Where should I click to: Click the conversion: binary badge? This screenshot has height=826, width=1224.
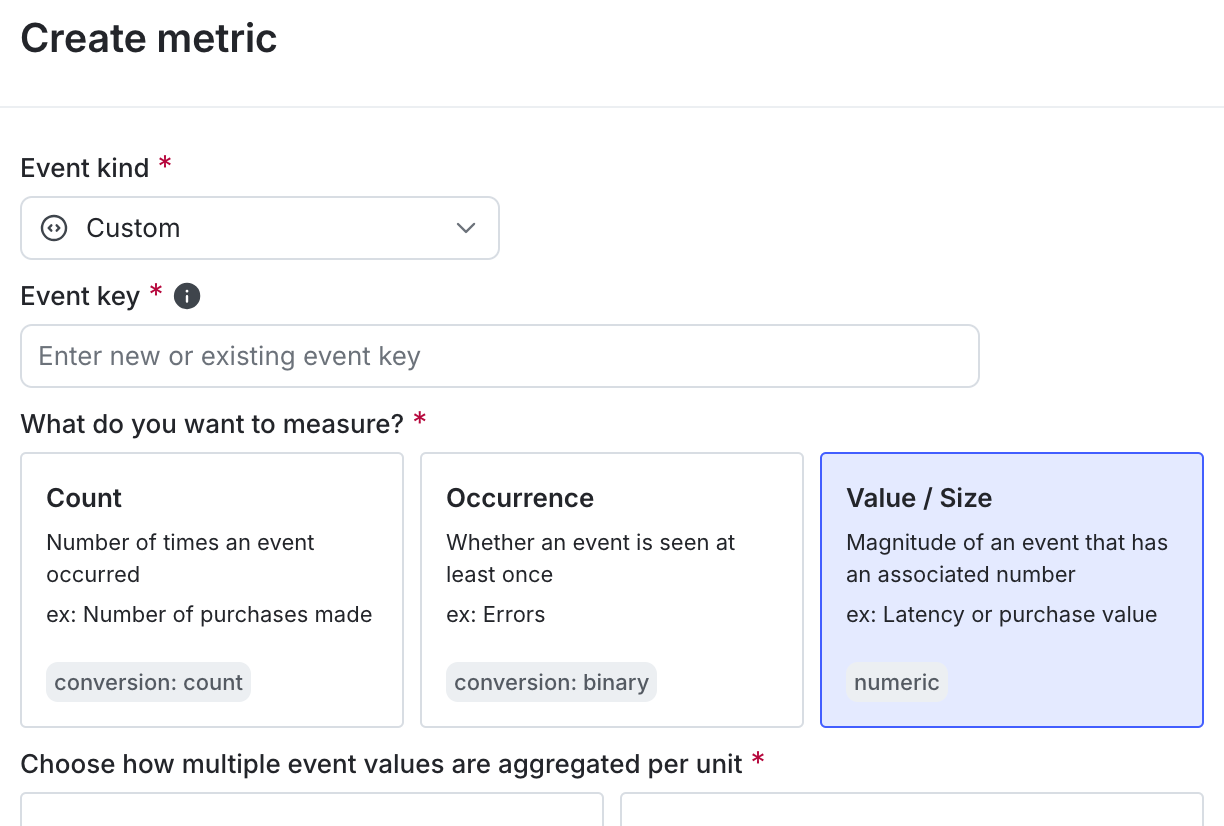[x=551, y=682]
